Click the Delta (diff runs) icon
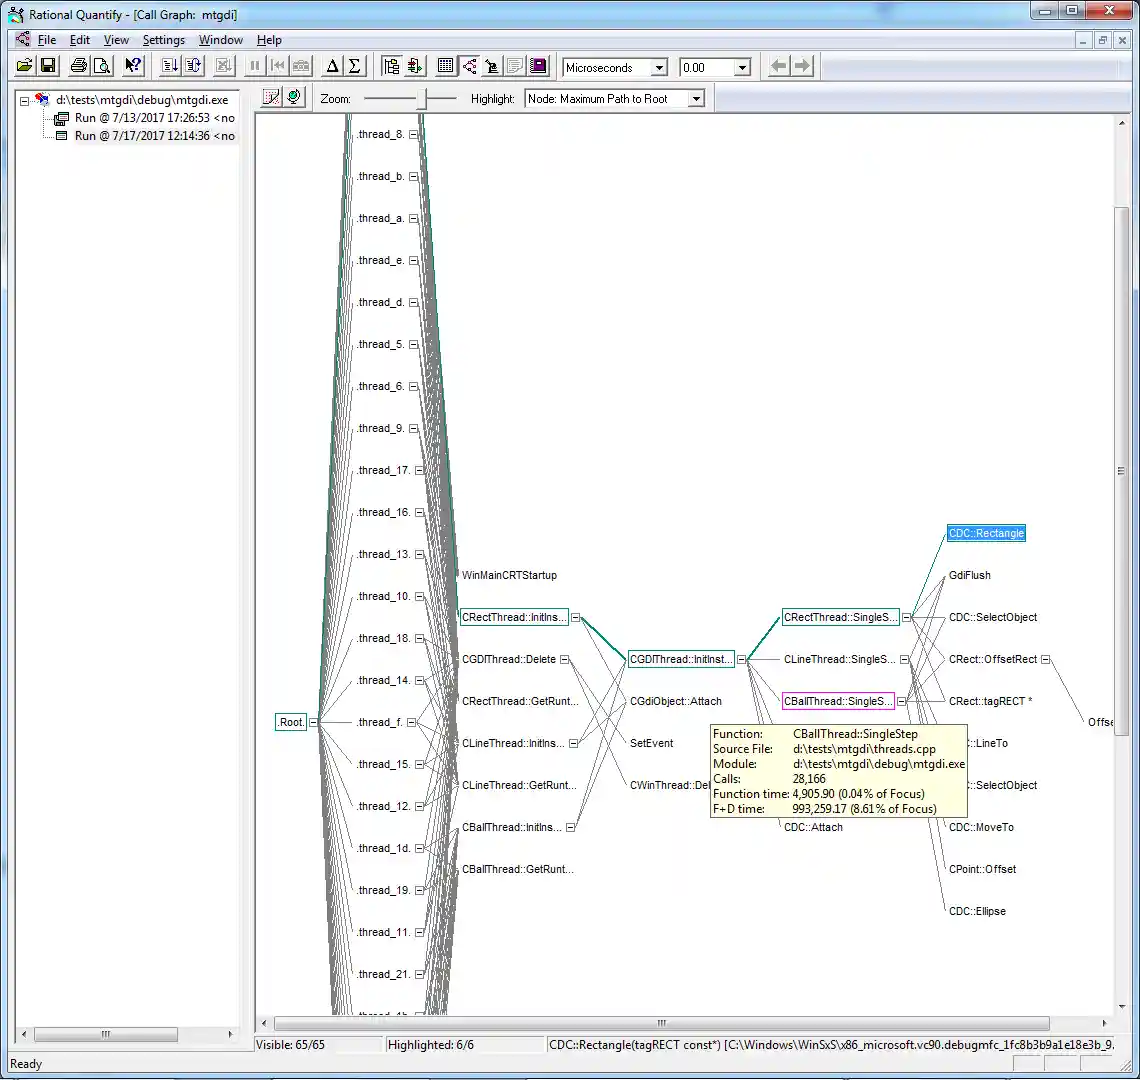This screenshot has height=1080, width=1140. (x=332, y=67)
